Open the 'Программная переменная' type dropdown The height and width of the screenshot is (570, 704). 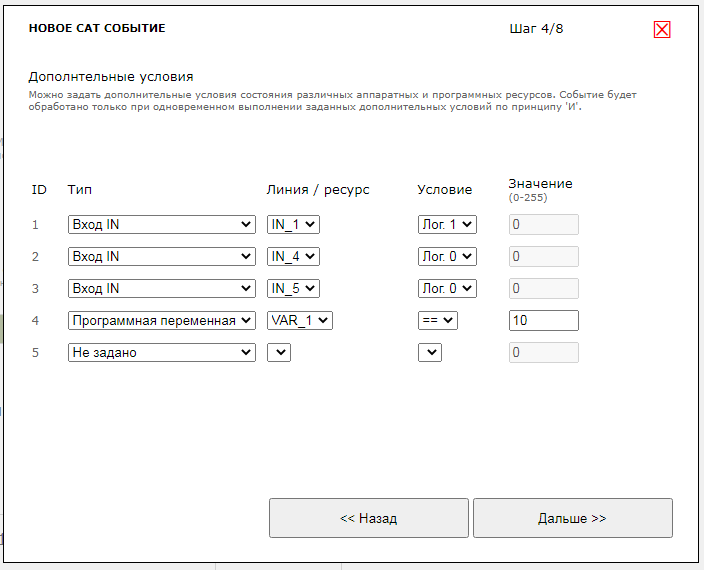point(161,321)
